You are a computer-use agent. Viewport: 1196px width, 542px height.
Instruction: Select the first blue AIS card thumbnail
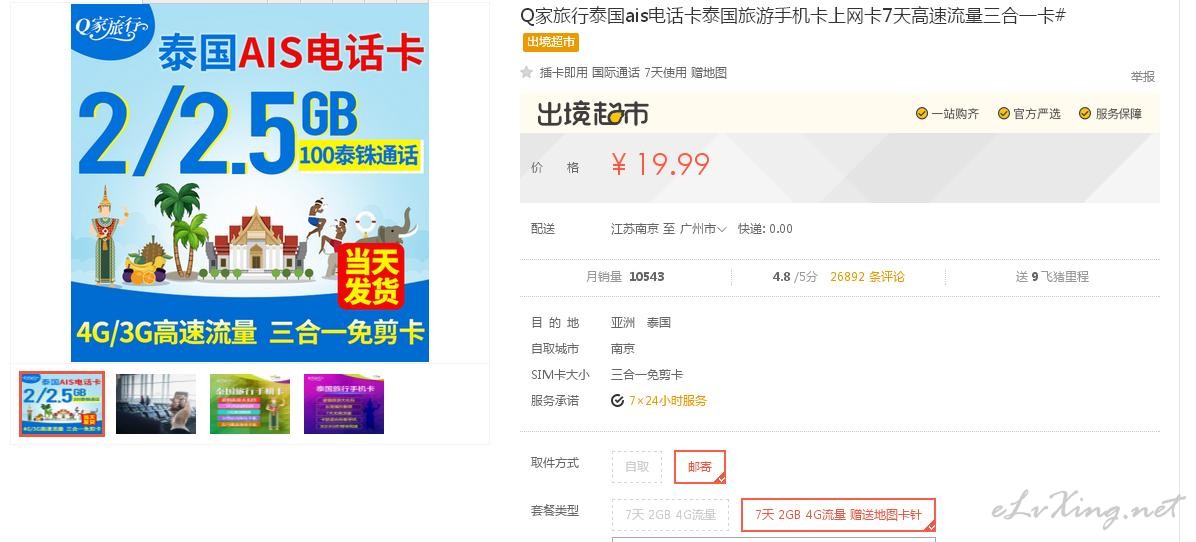click(x=62, y=404)
